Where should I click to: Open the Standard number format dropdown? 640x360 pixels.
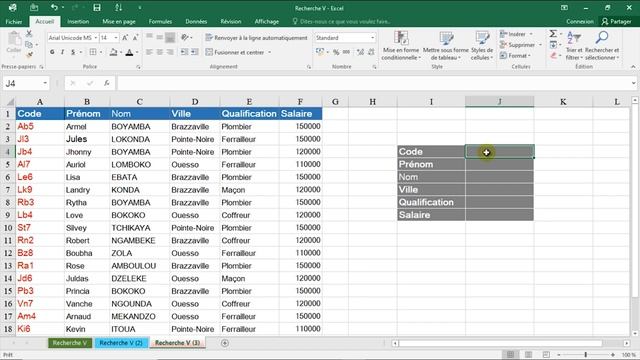click(372, 38)
